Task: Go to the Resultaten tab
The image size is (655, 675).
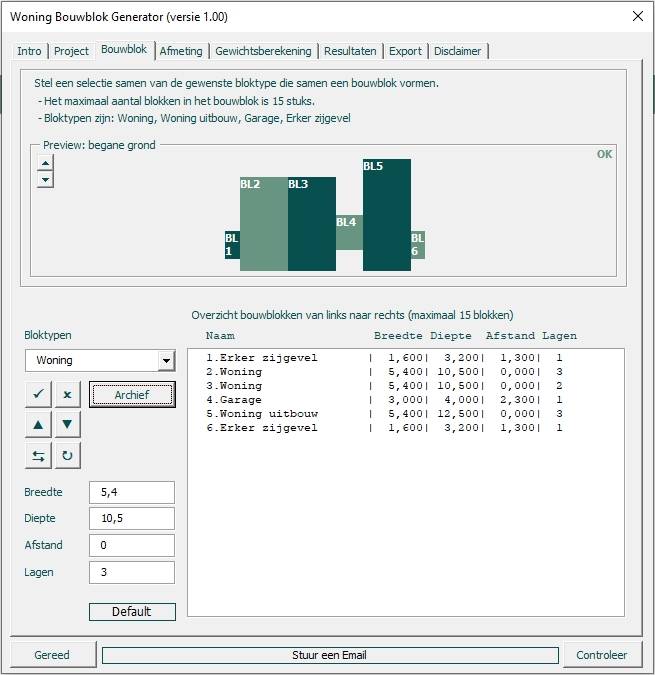Action: pos(350,51)
